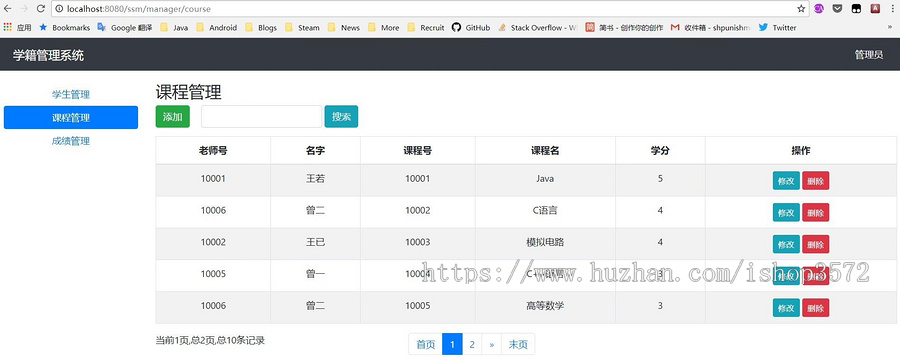This screenshot has height=362, width=900.
Task: Click the green 添加 button
Action: 172,116
